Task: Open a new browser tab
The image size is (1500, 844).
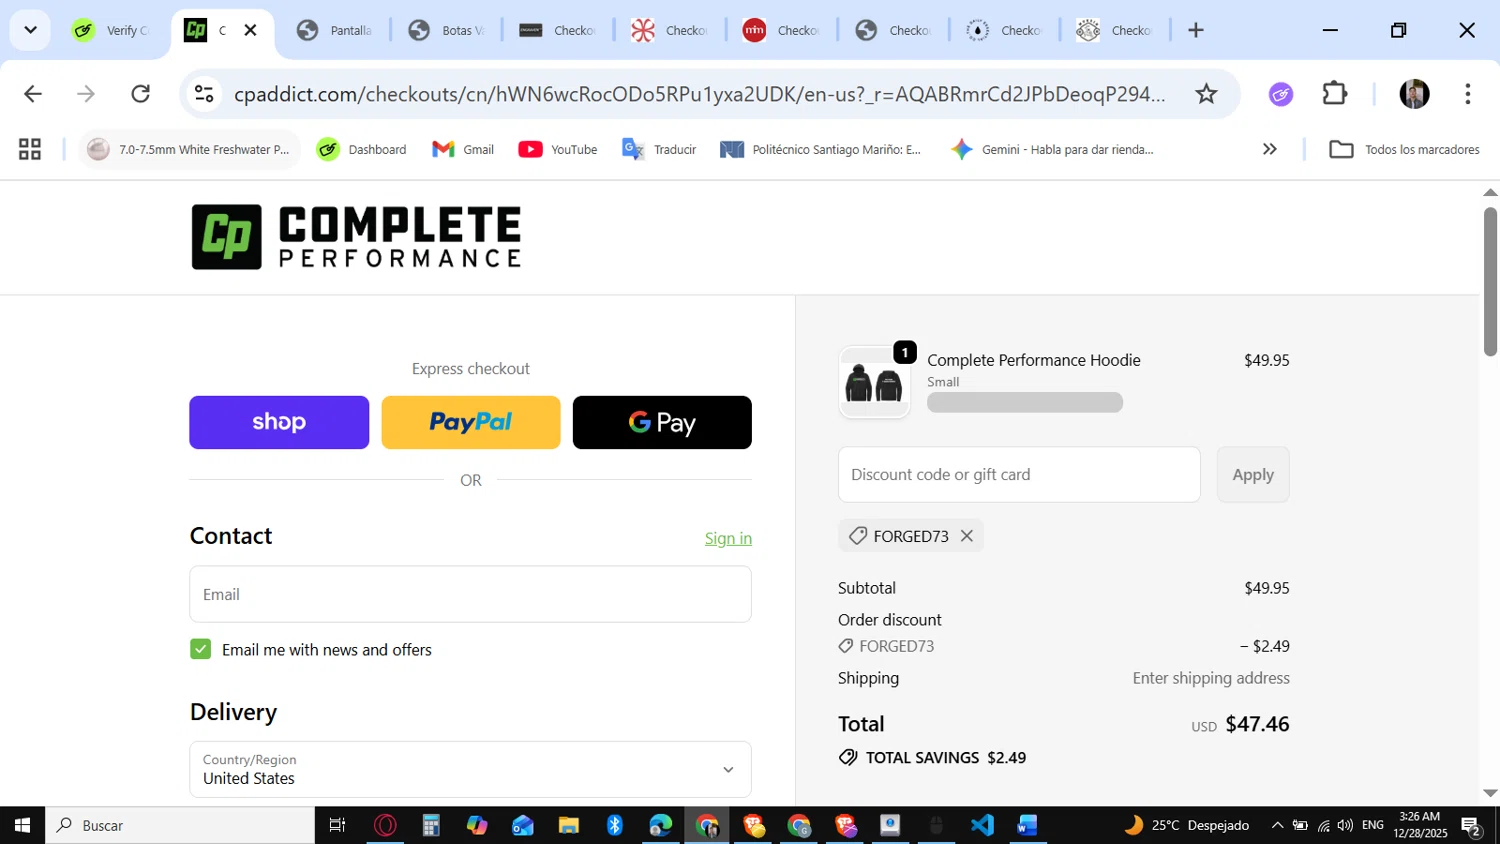Action: click(1195, 30)
